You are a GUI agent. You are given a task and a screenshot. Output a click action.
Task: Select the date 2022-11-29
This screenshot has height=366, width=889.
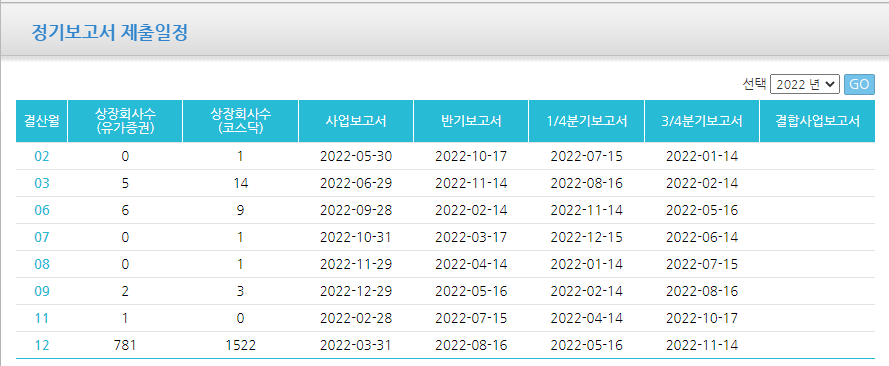coord(356,264)
